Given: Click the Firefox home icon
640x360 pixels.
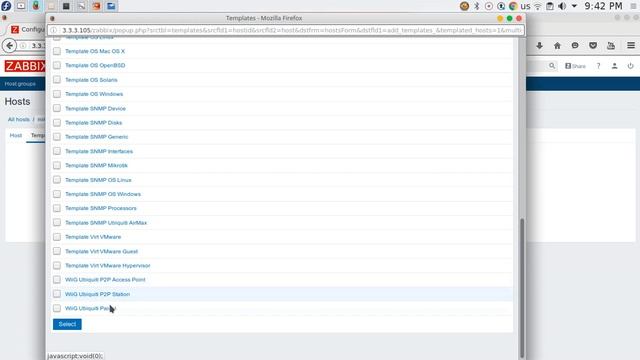Looking at the screenshot, I should click(x=557, y=46).
